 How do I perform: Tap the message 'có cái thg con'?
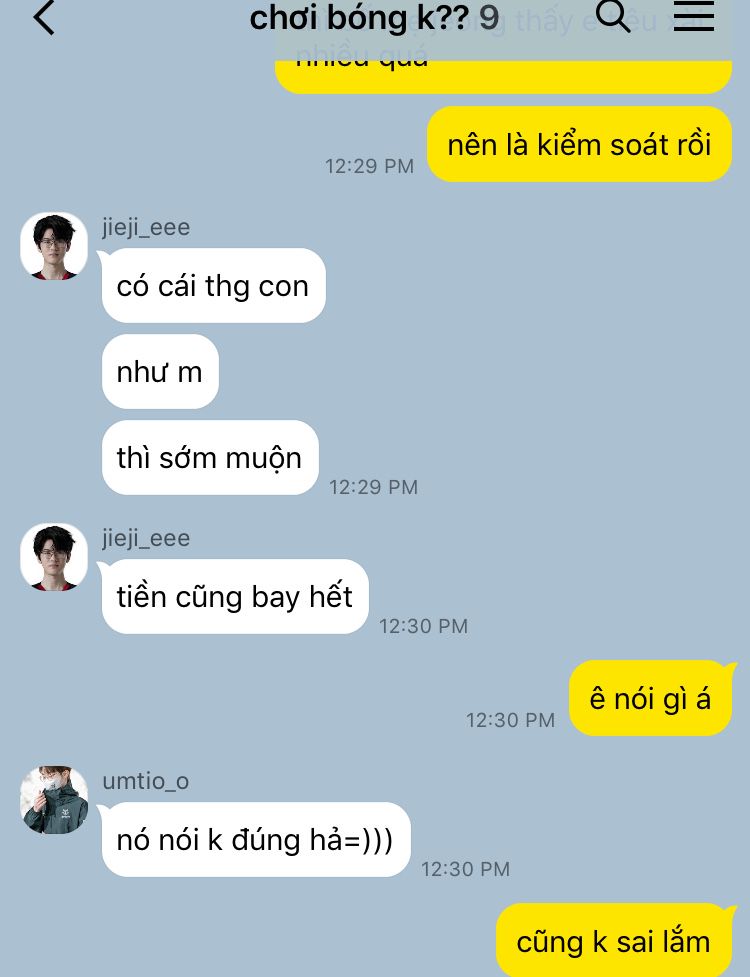[213, 285]
